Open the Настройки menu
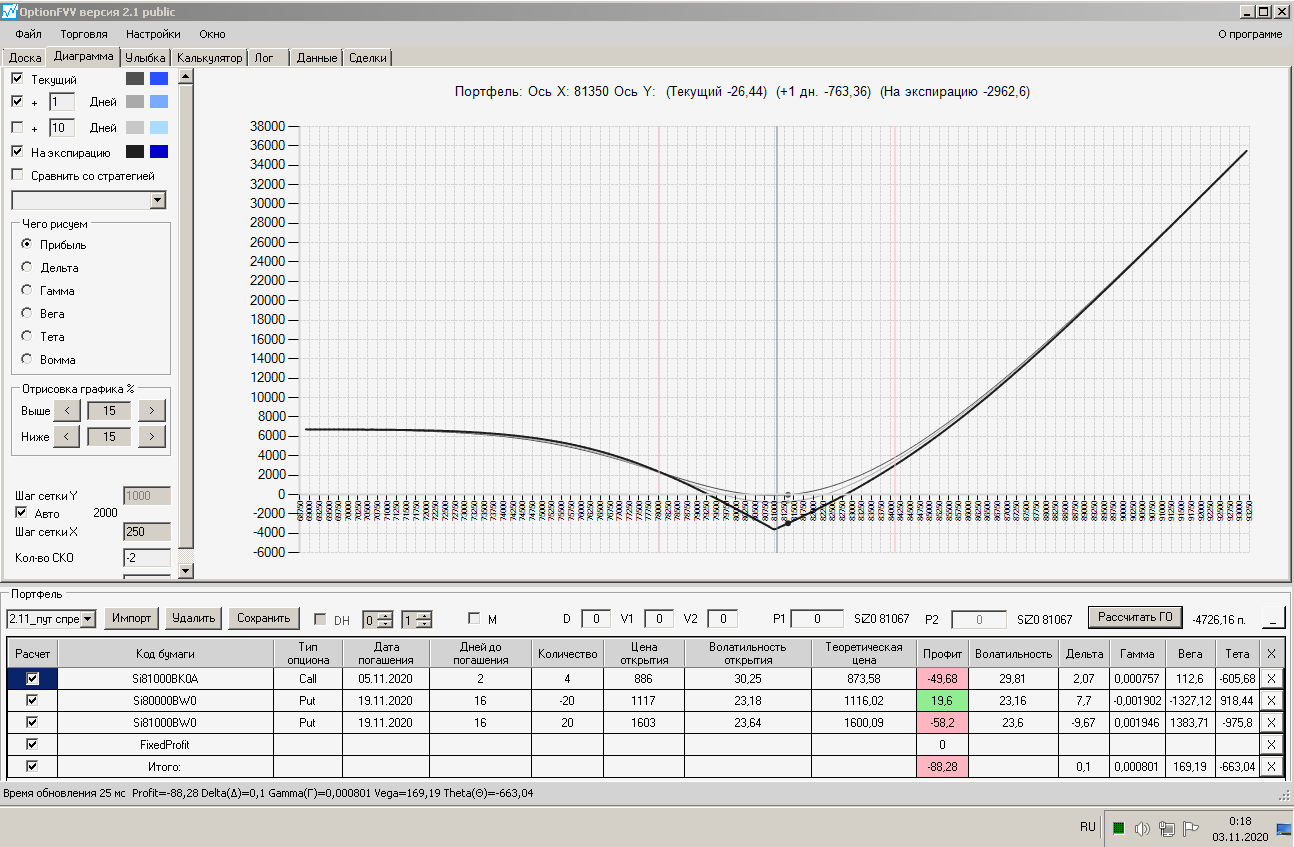This screenshot has width=1294, height=847. 153,34
